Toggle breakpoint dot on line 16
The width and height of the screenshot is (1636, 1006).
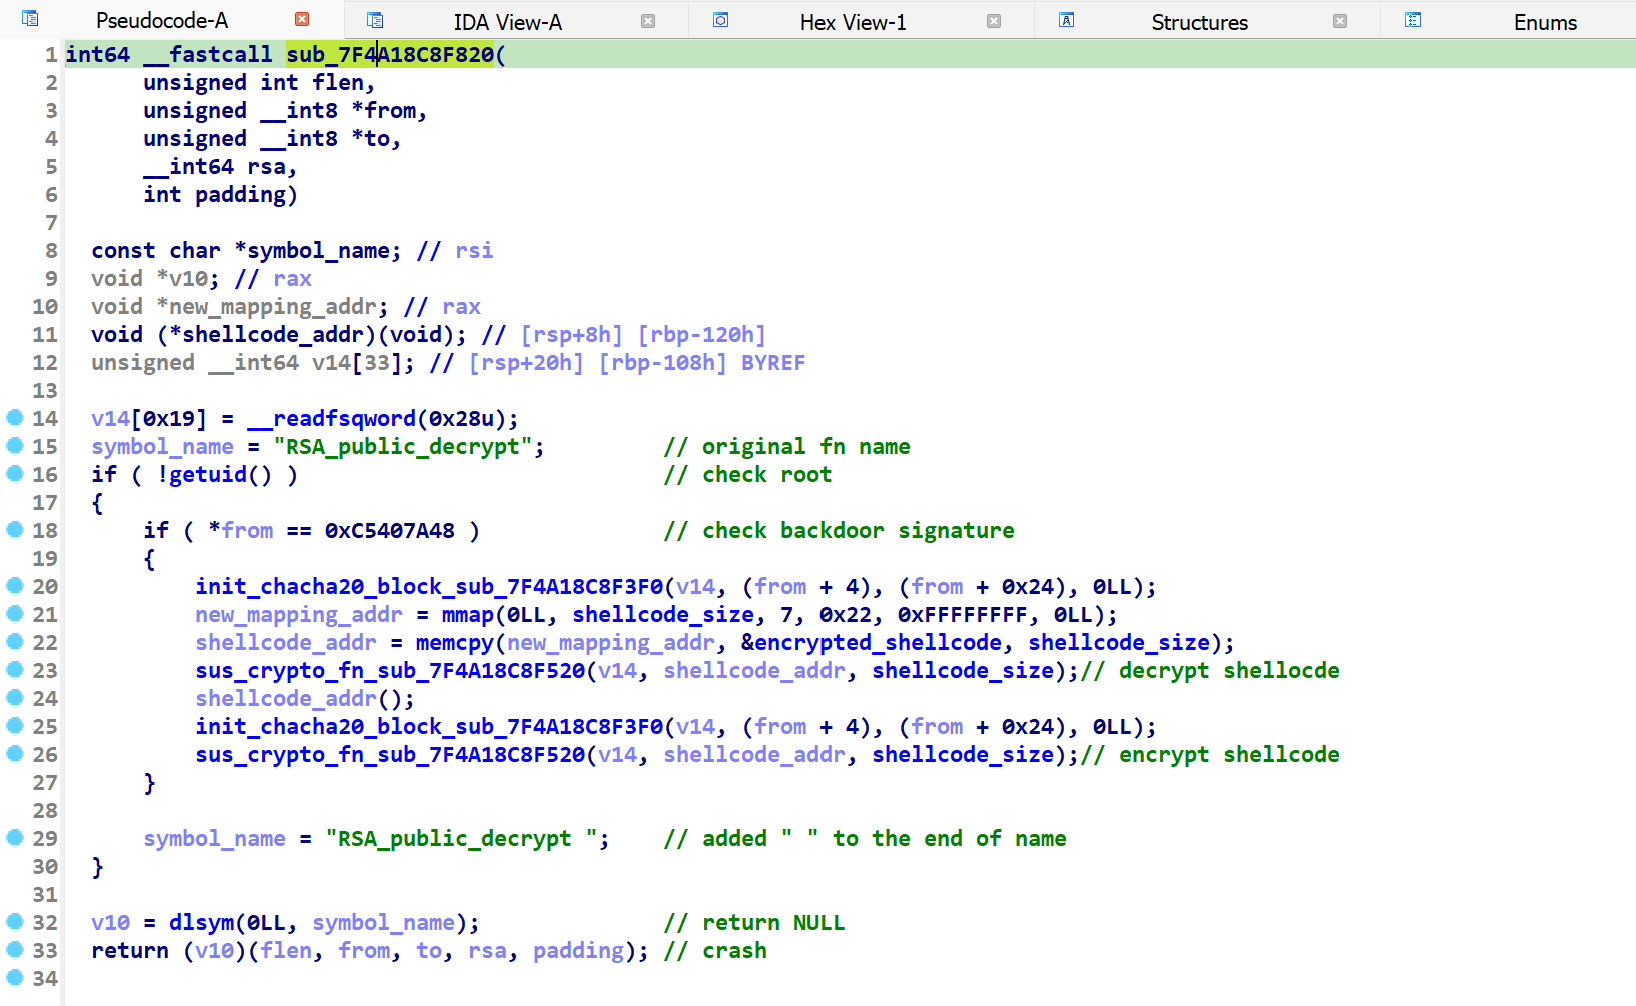(x=14, y=473)
